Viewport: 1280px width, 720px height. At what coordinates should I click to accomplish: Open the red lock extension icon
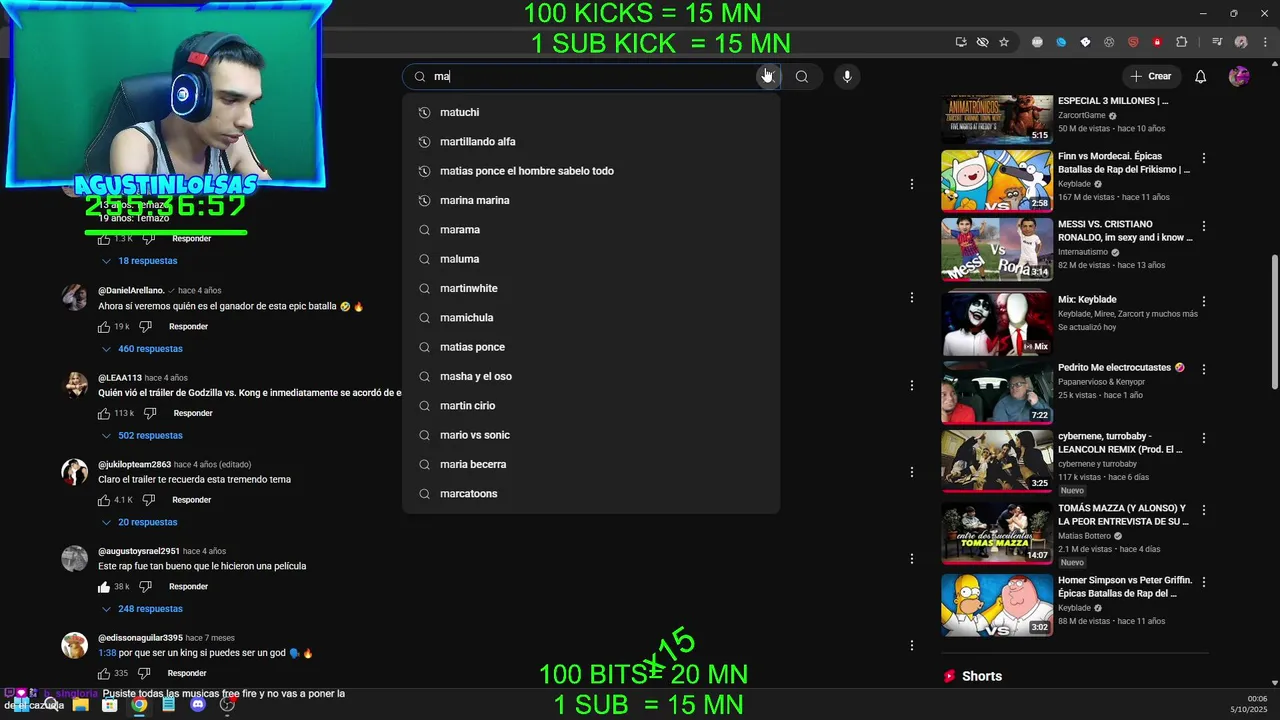tap(1157, 42)
